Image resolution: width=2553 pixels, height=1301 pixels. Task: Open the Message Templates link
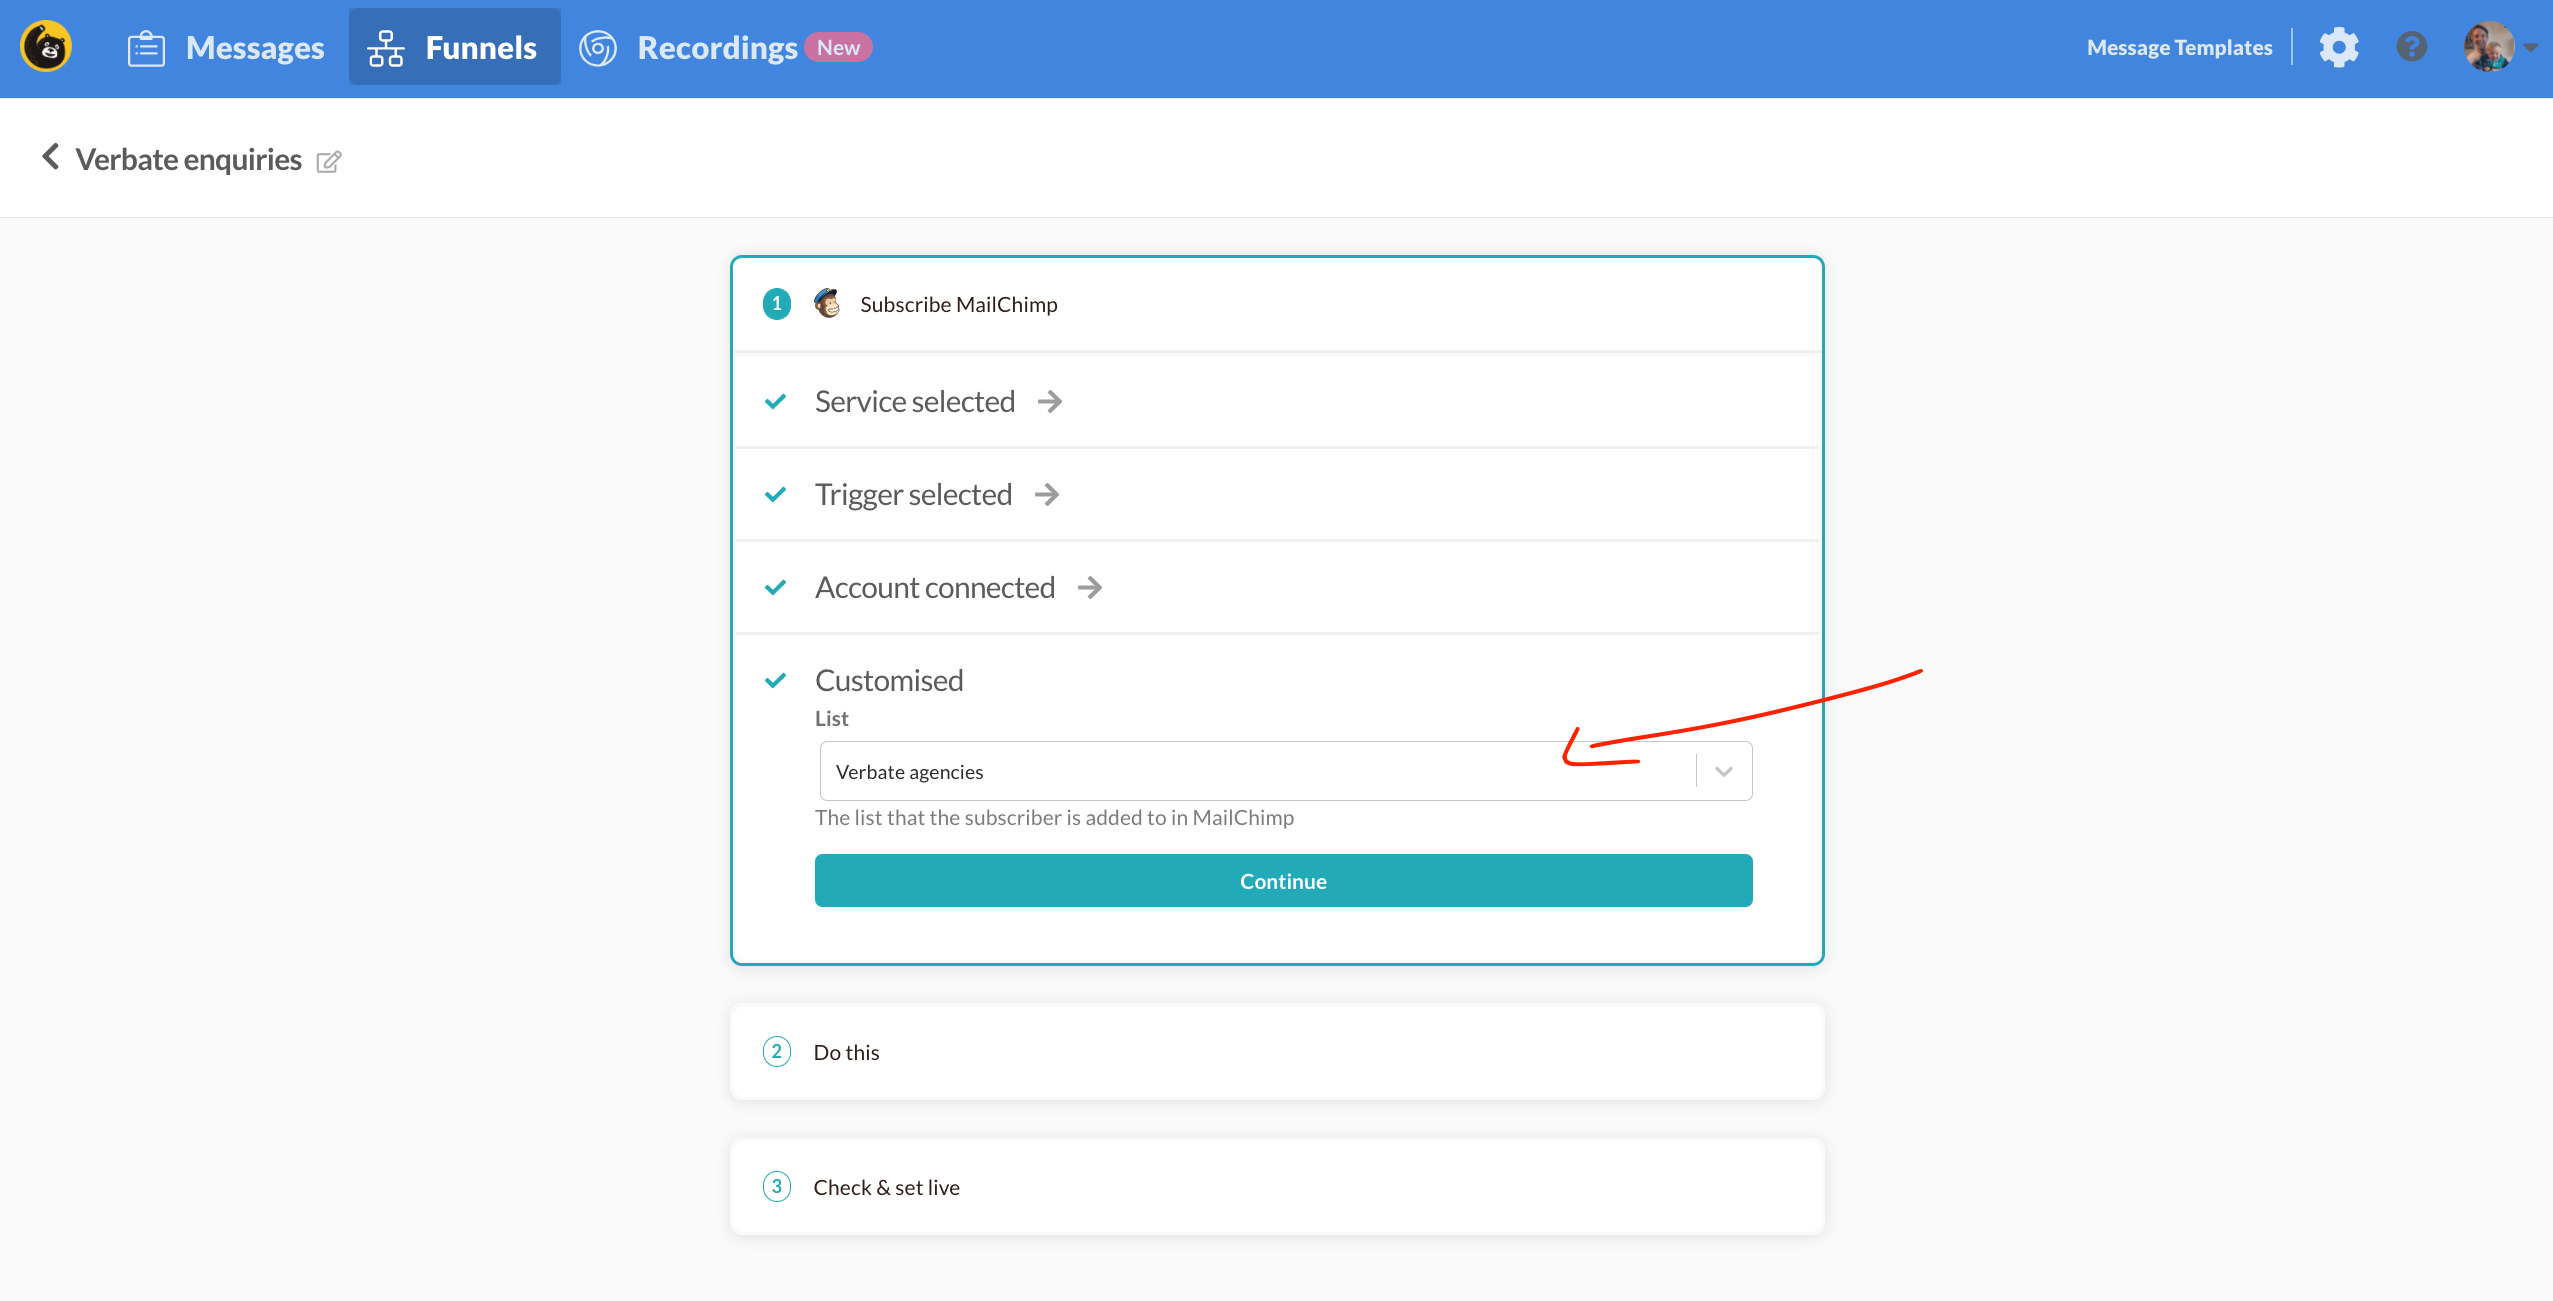coord(2179,48)
